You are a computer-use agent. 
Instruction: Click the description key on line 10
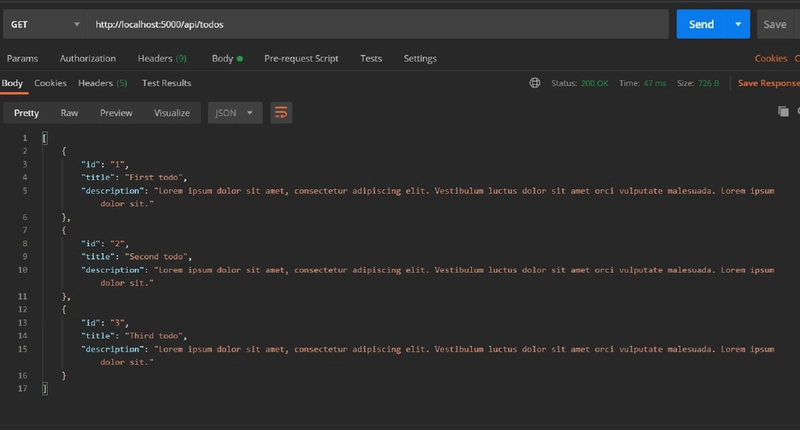click(x=113, y=270)
